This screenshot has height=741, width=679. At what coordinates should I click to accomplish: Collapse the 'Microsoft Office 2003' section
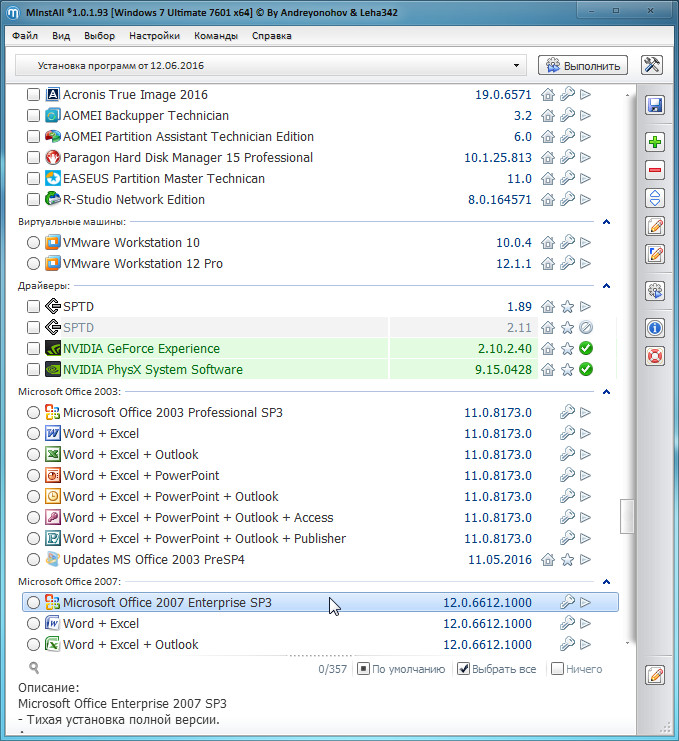(x=607, y=391)
